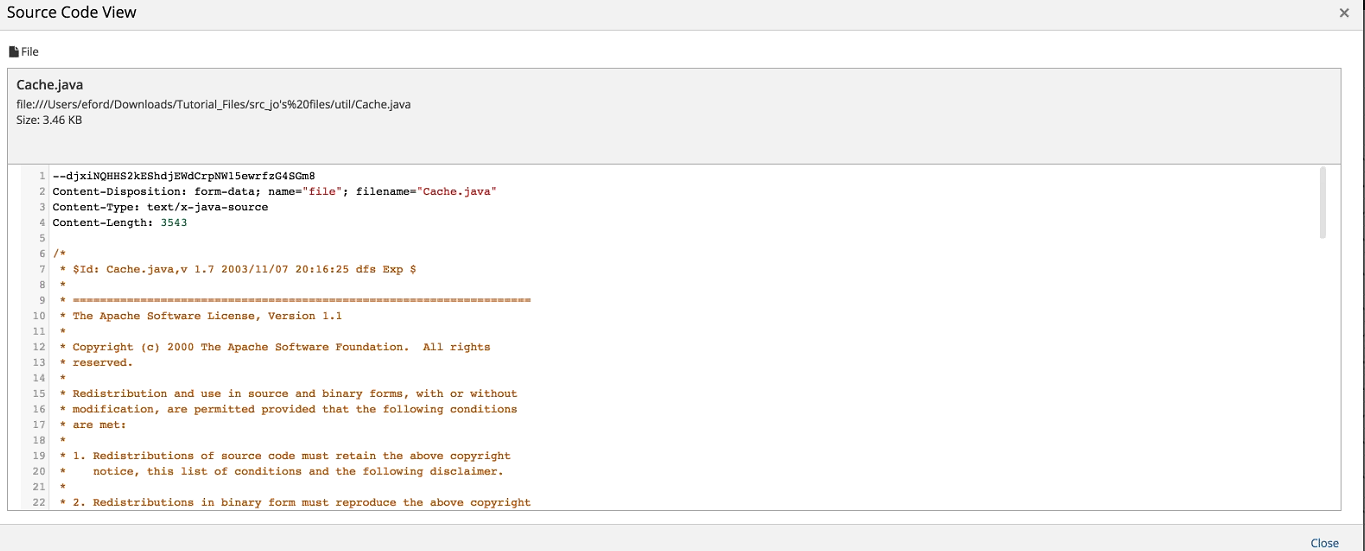Select the Cache.java file name heading
Screen dimensions: 1365x551
click(50, 85)
